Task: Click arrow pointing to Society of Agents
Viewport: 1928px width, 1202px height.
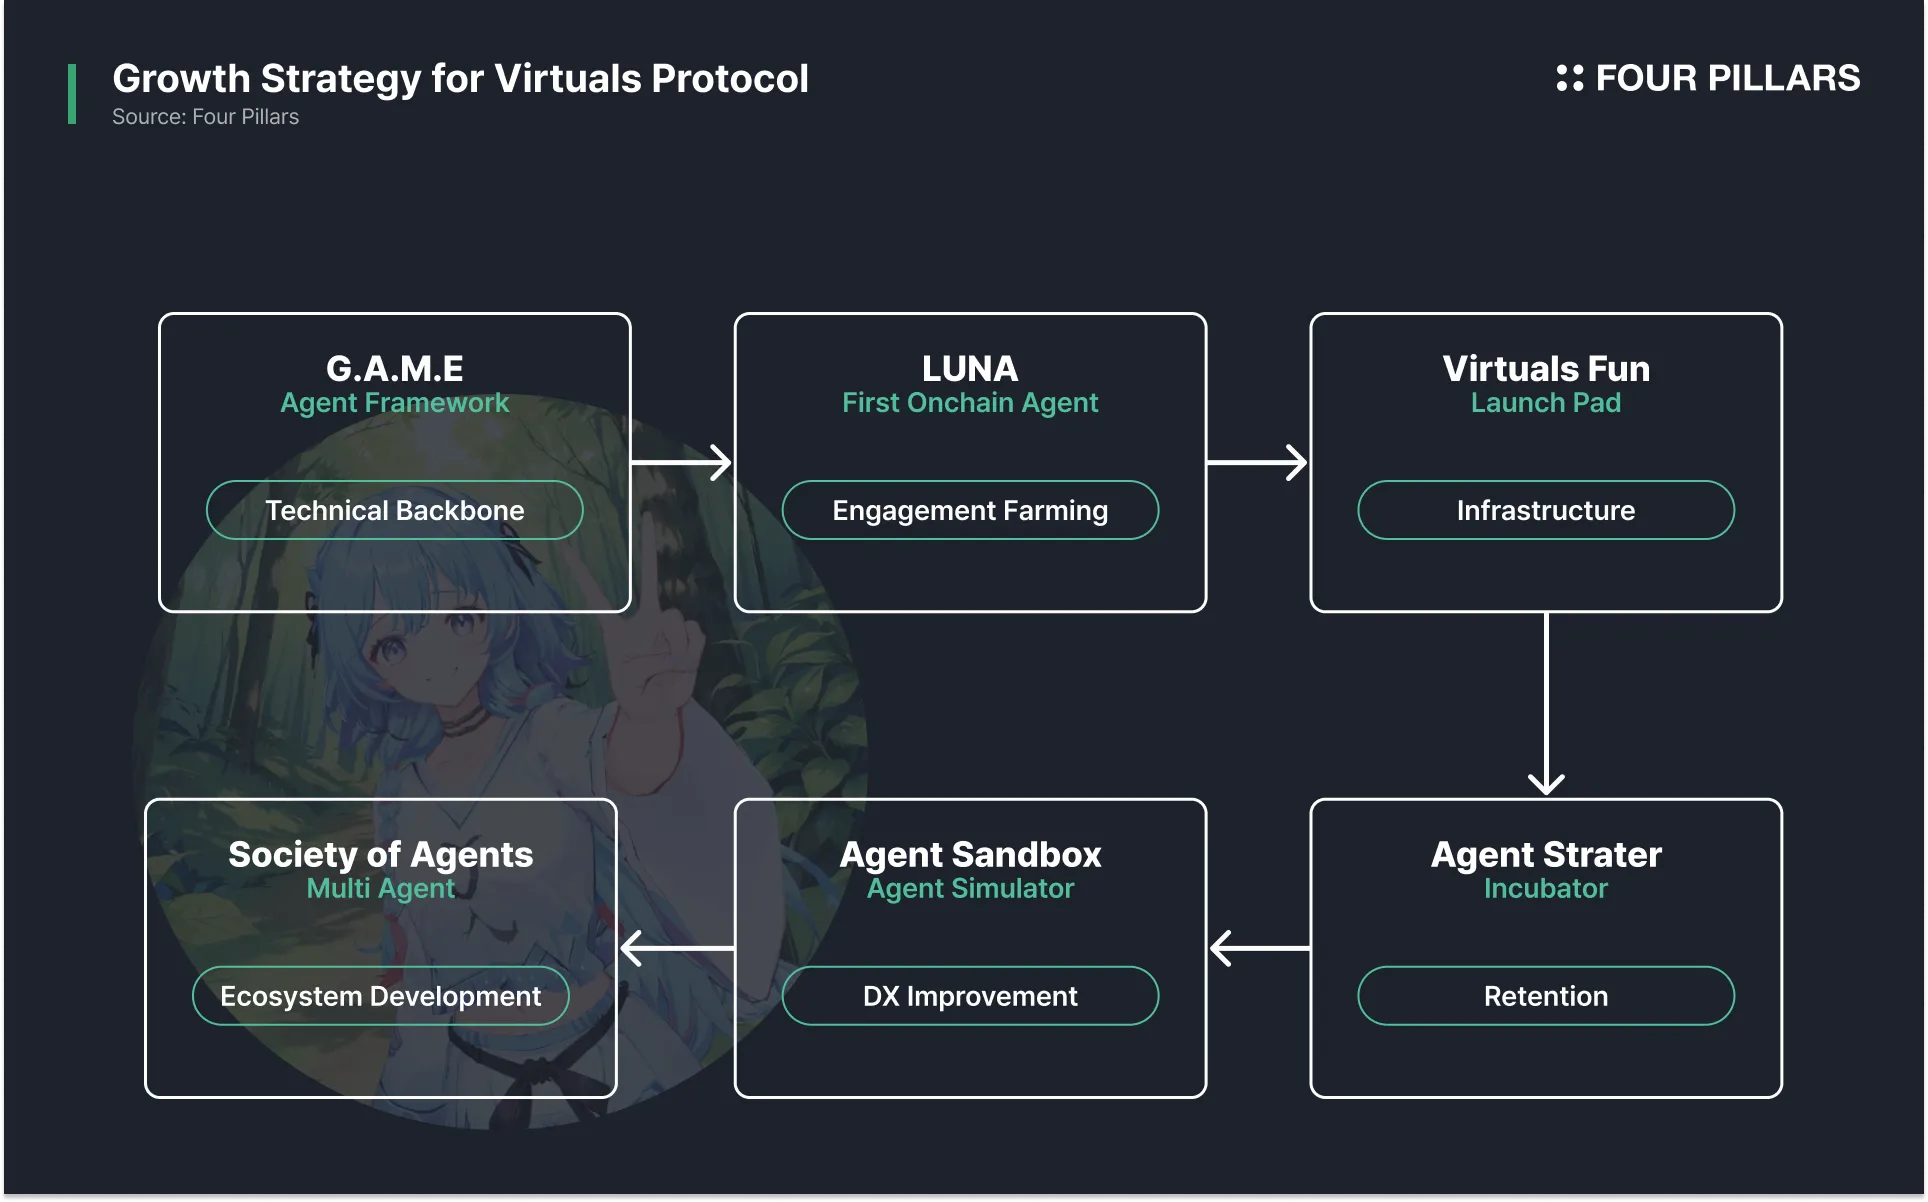Action: tap(677, 947)
